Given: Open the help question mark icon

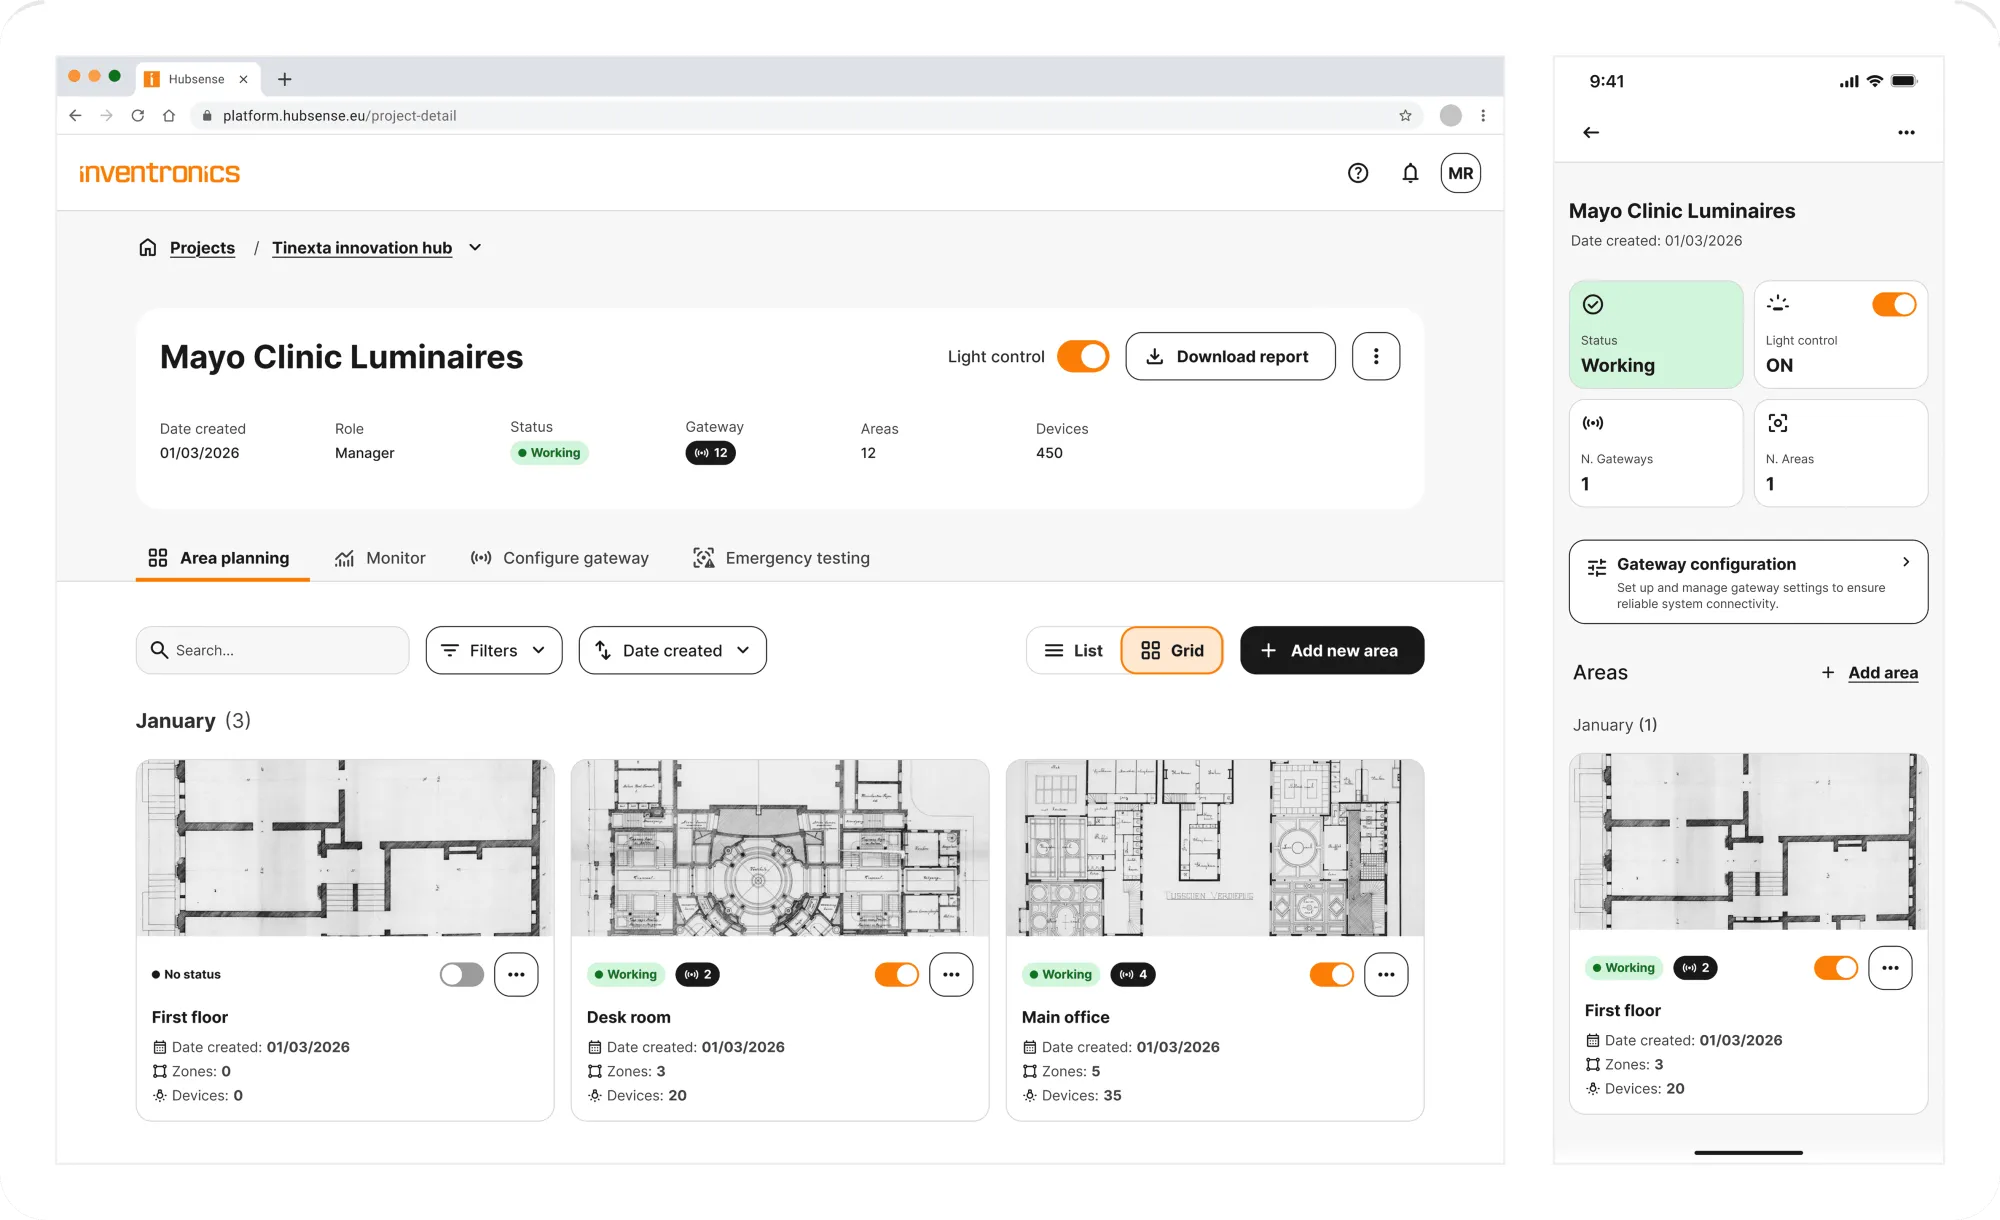Looking at the screenshot, I should pos(1357,173).
